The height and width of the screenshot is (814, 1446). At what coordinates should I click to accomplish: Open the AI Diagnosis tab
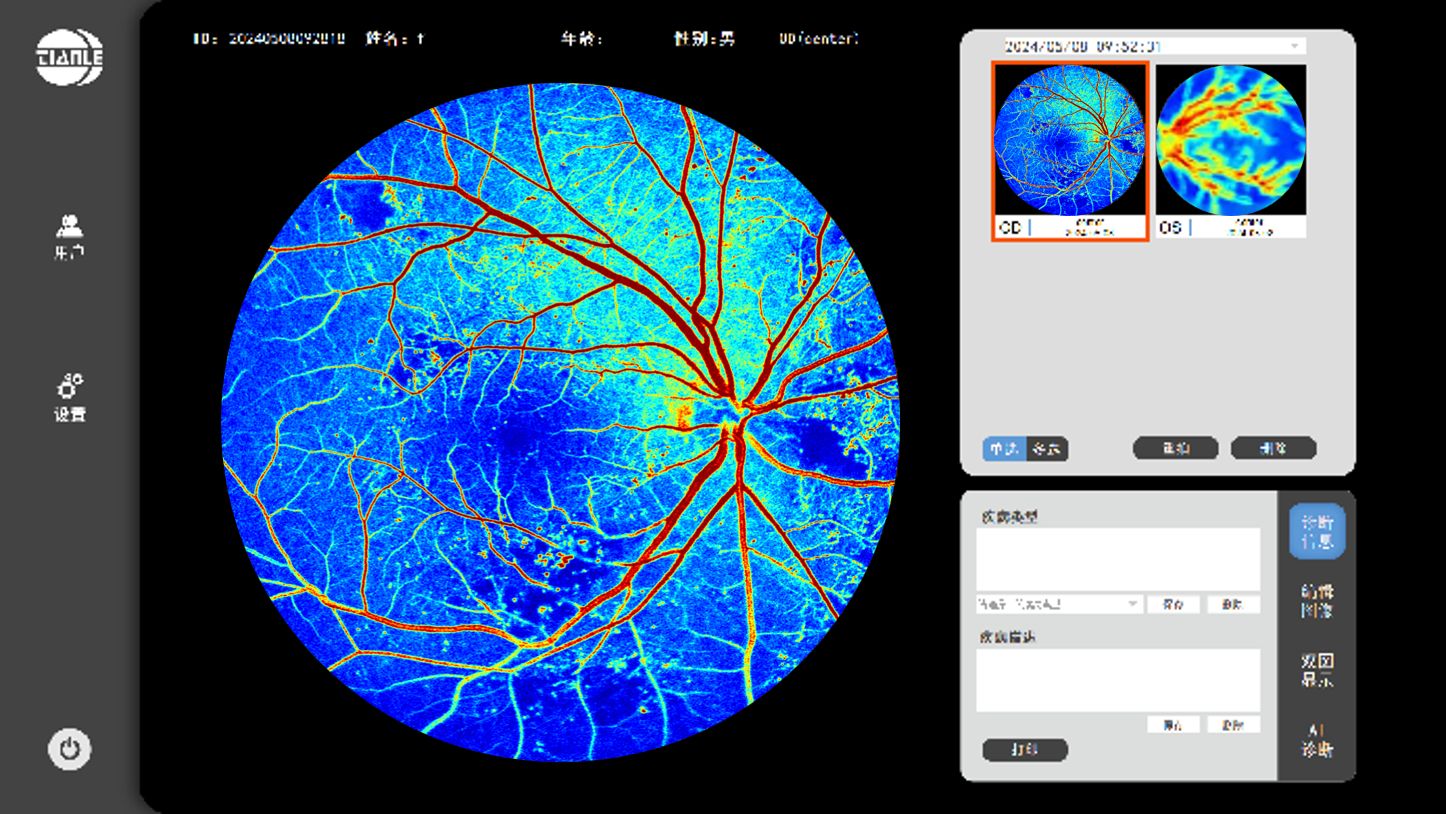point(1316,740)
